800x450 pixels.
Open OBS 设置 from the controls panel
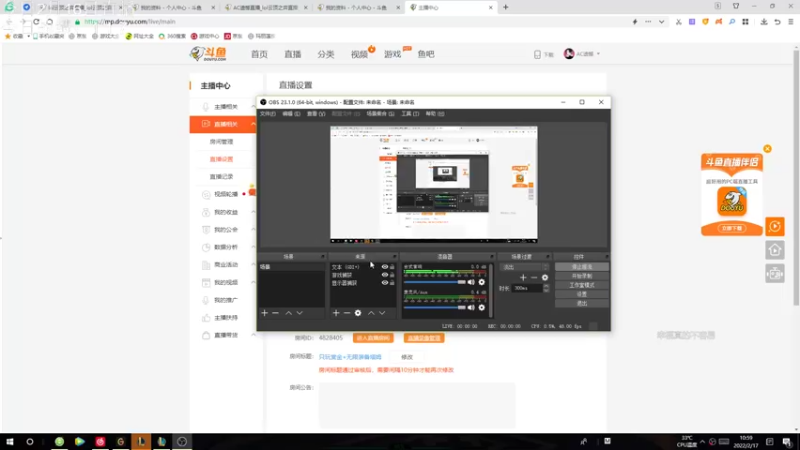(582, 294)
